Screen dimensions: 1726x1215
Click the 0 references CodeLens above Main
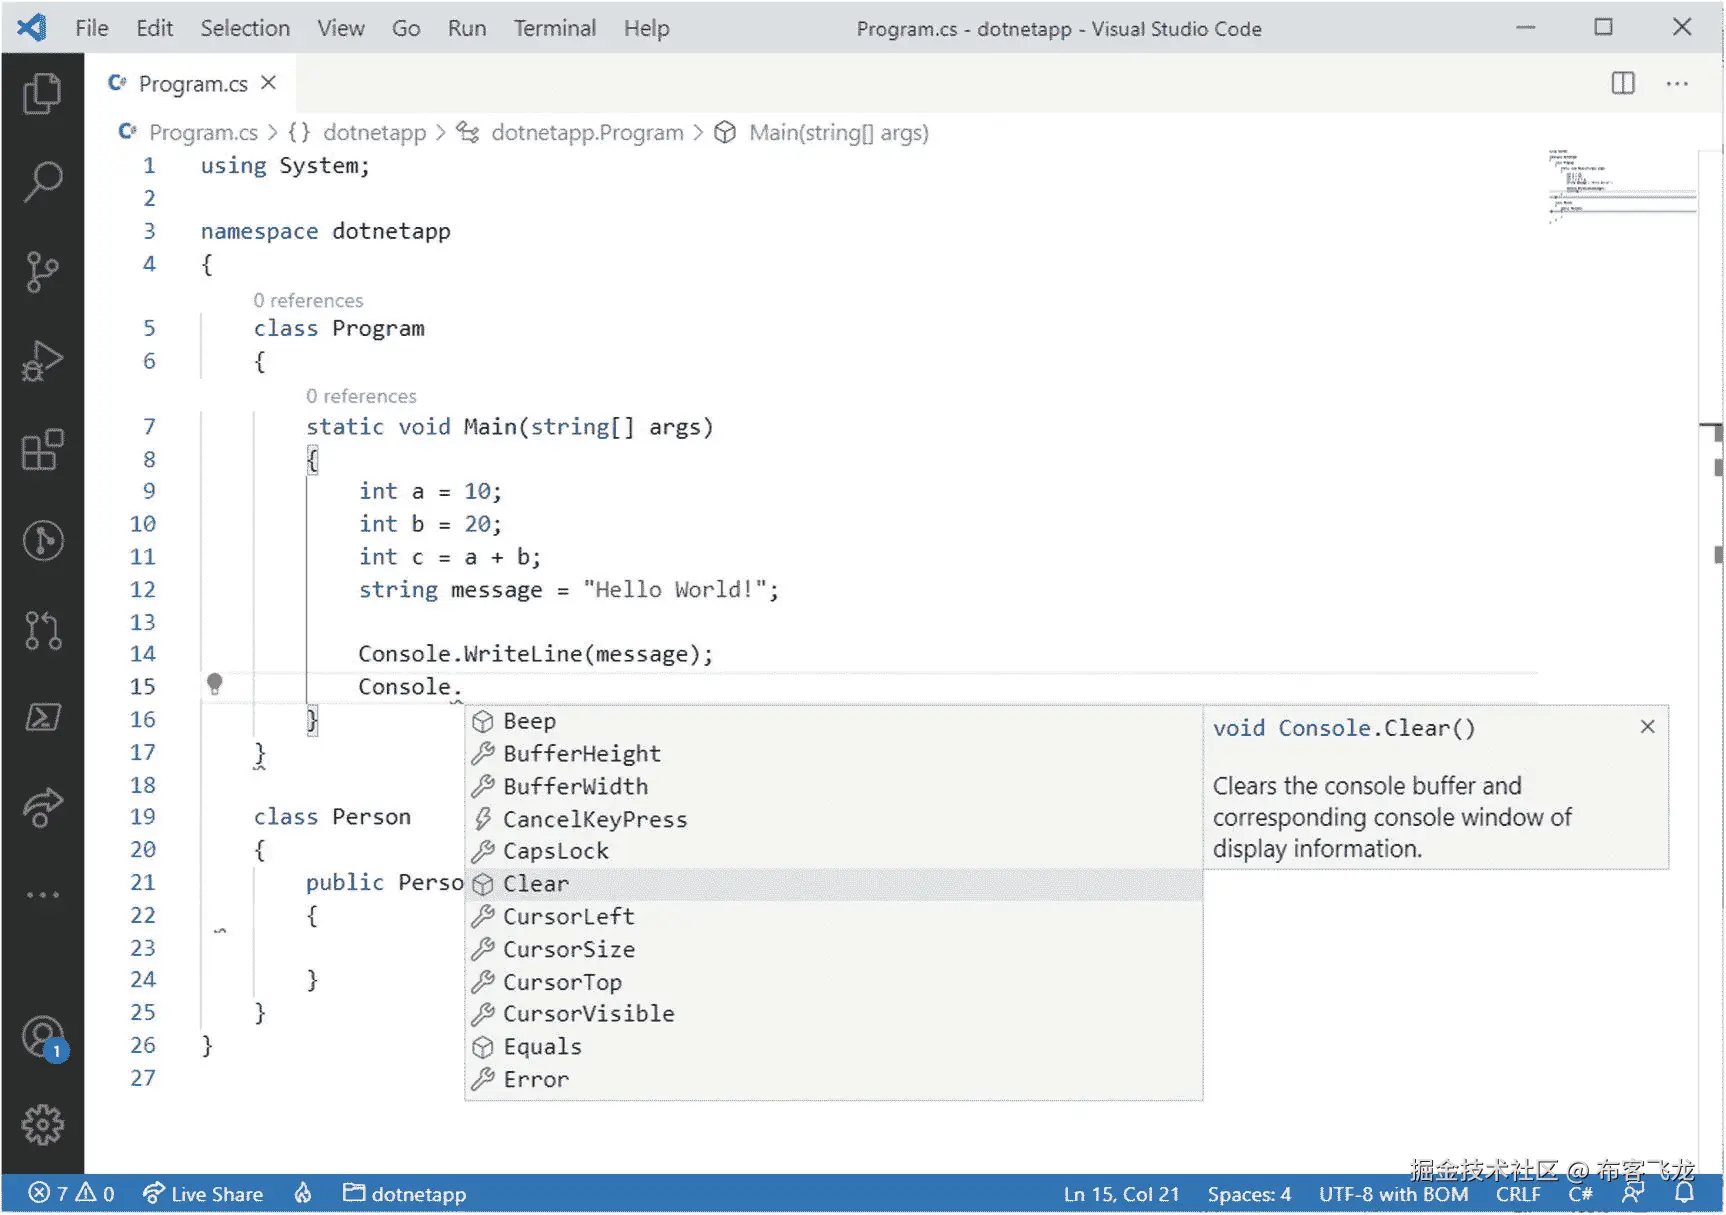point(361,396)
